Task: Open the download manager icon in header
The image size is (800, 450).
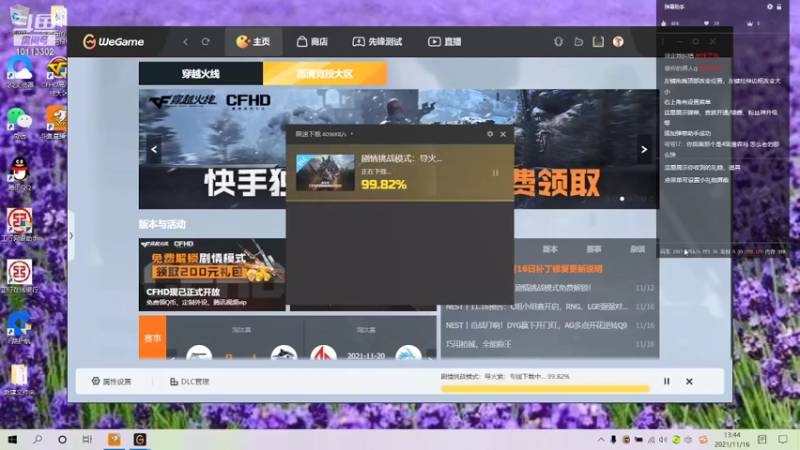Action: click(598, 41)
